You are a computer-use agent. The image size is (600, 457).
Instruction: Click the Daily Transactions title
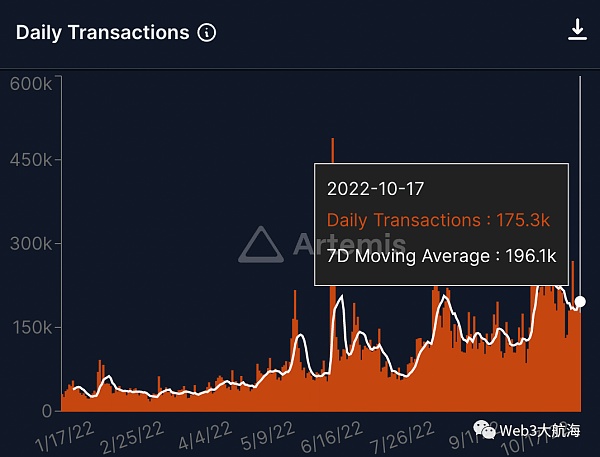(103, 33)
